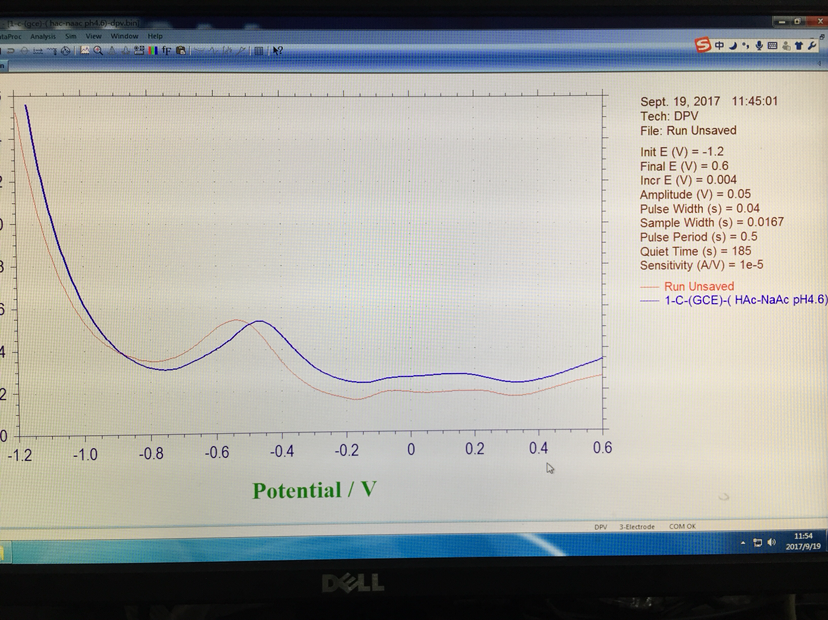Screen dimensions: 828x620
Task: Click the Tech: DPV text
Action: pos(669,116)
